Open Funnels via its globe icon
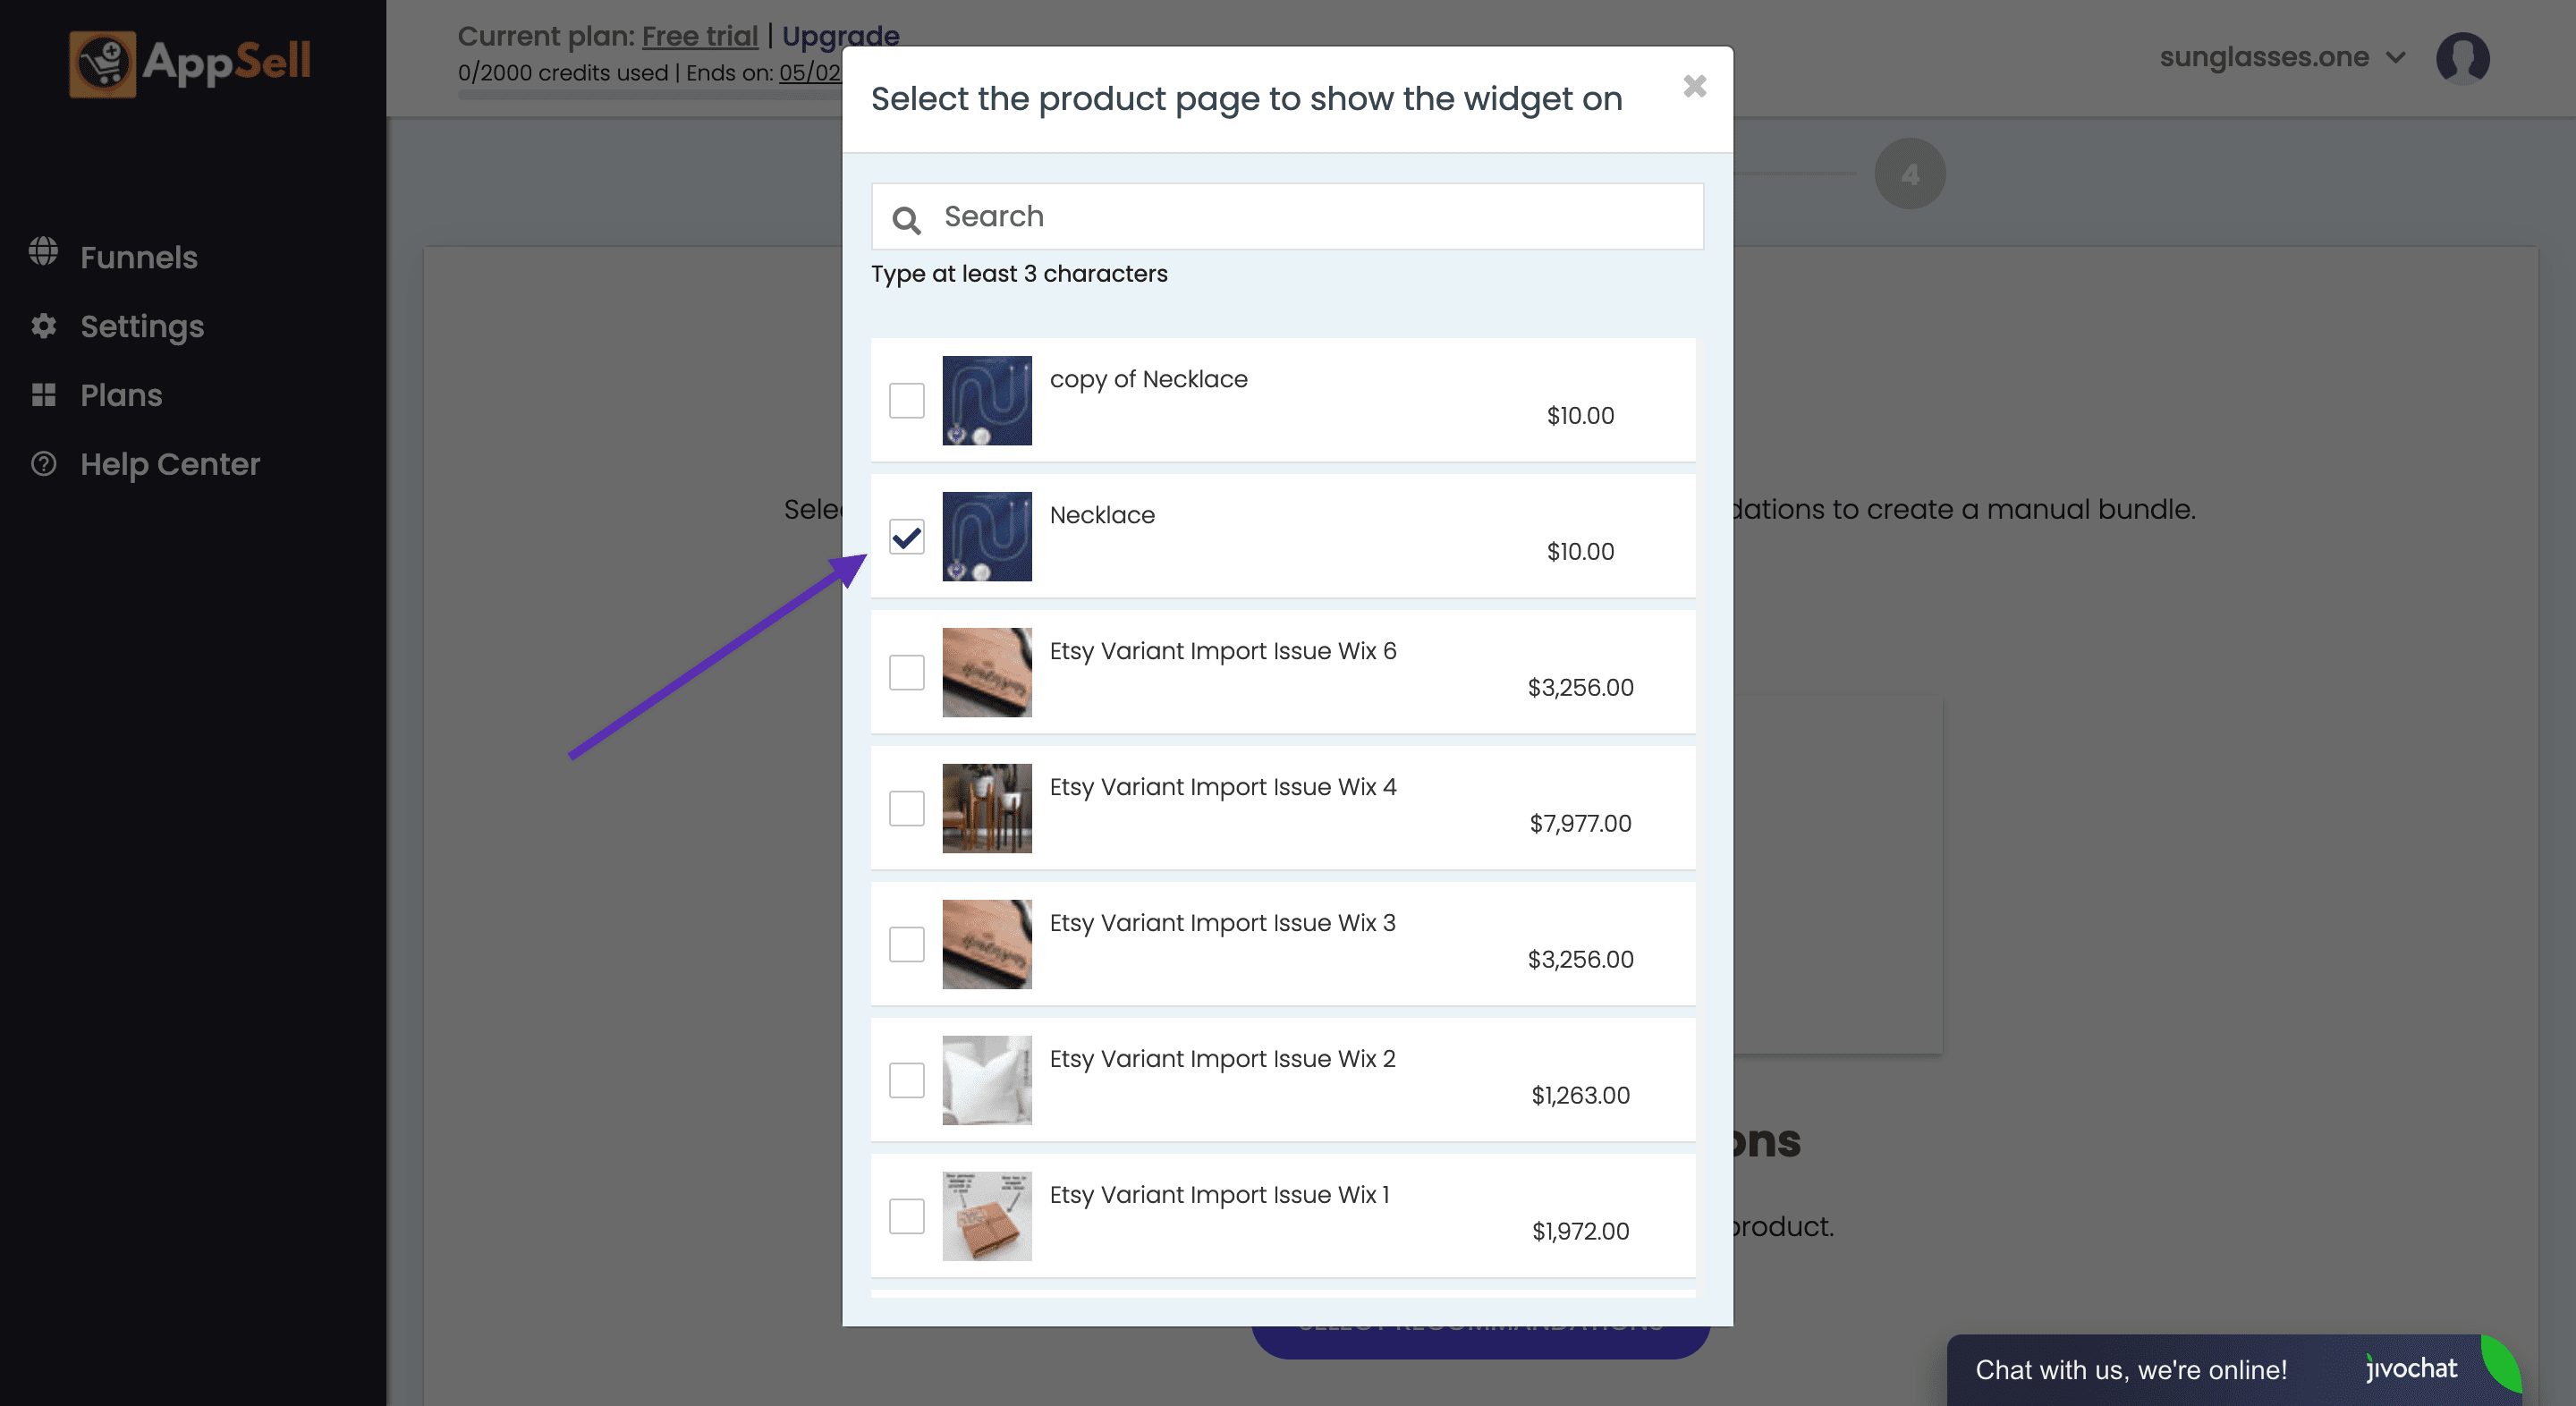 (43, 251)
